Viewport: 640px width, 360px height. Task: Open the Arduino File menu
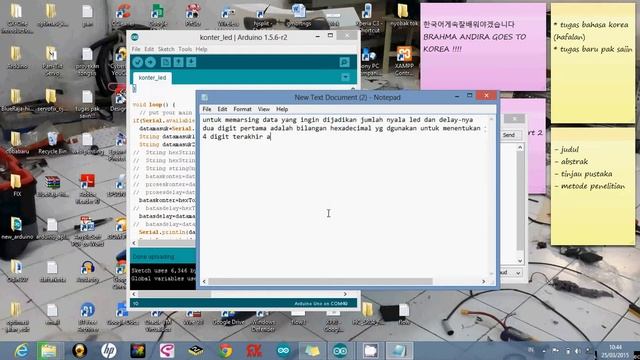pos(136,49)
